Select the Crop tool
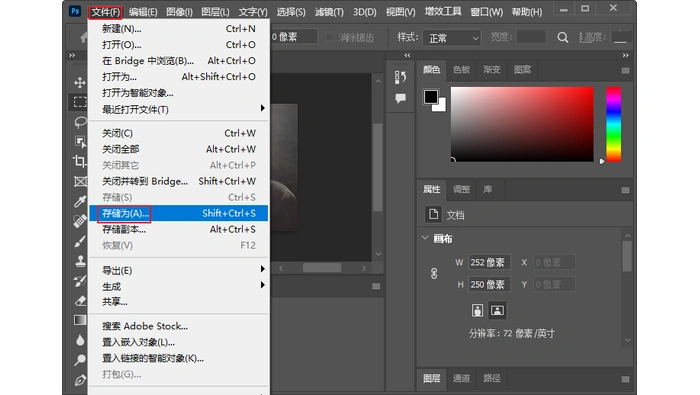700x395 pixels. pos(80,161)
